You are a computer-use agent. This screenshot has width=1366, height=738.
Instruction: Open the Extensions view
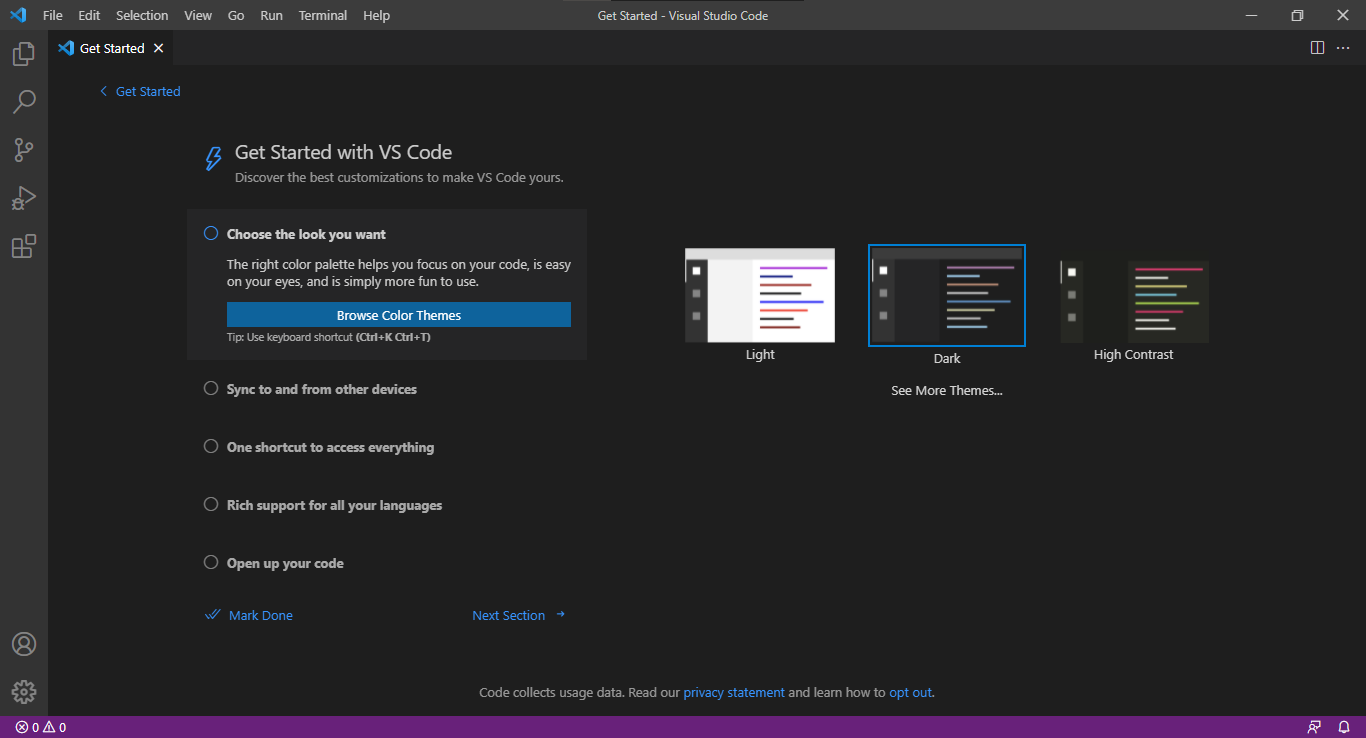pos(24,246)
